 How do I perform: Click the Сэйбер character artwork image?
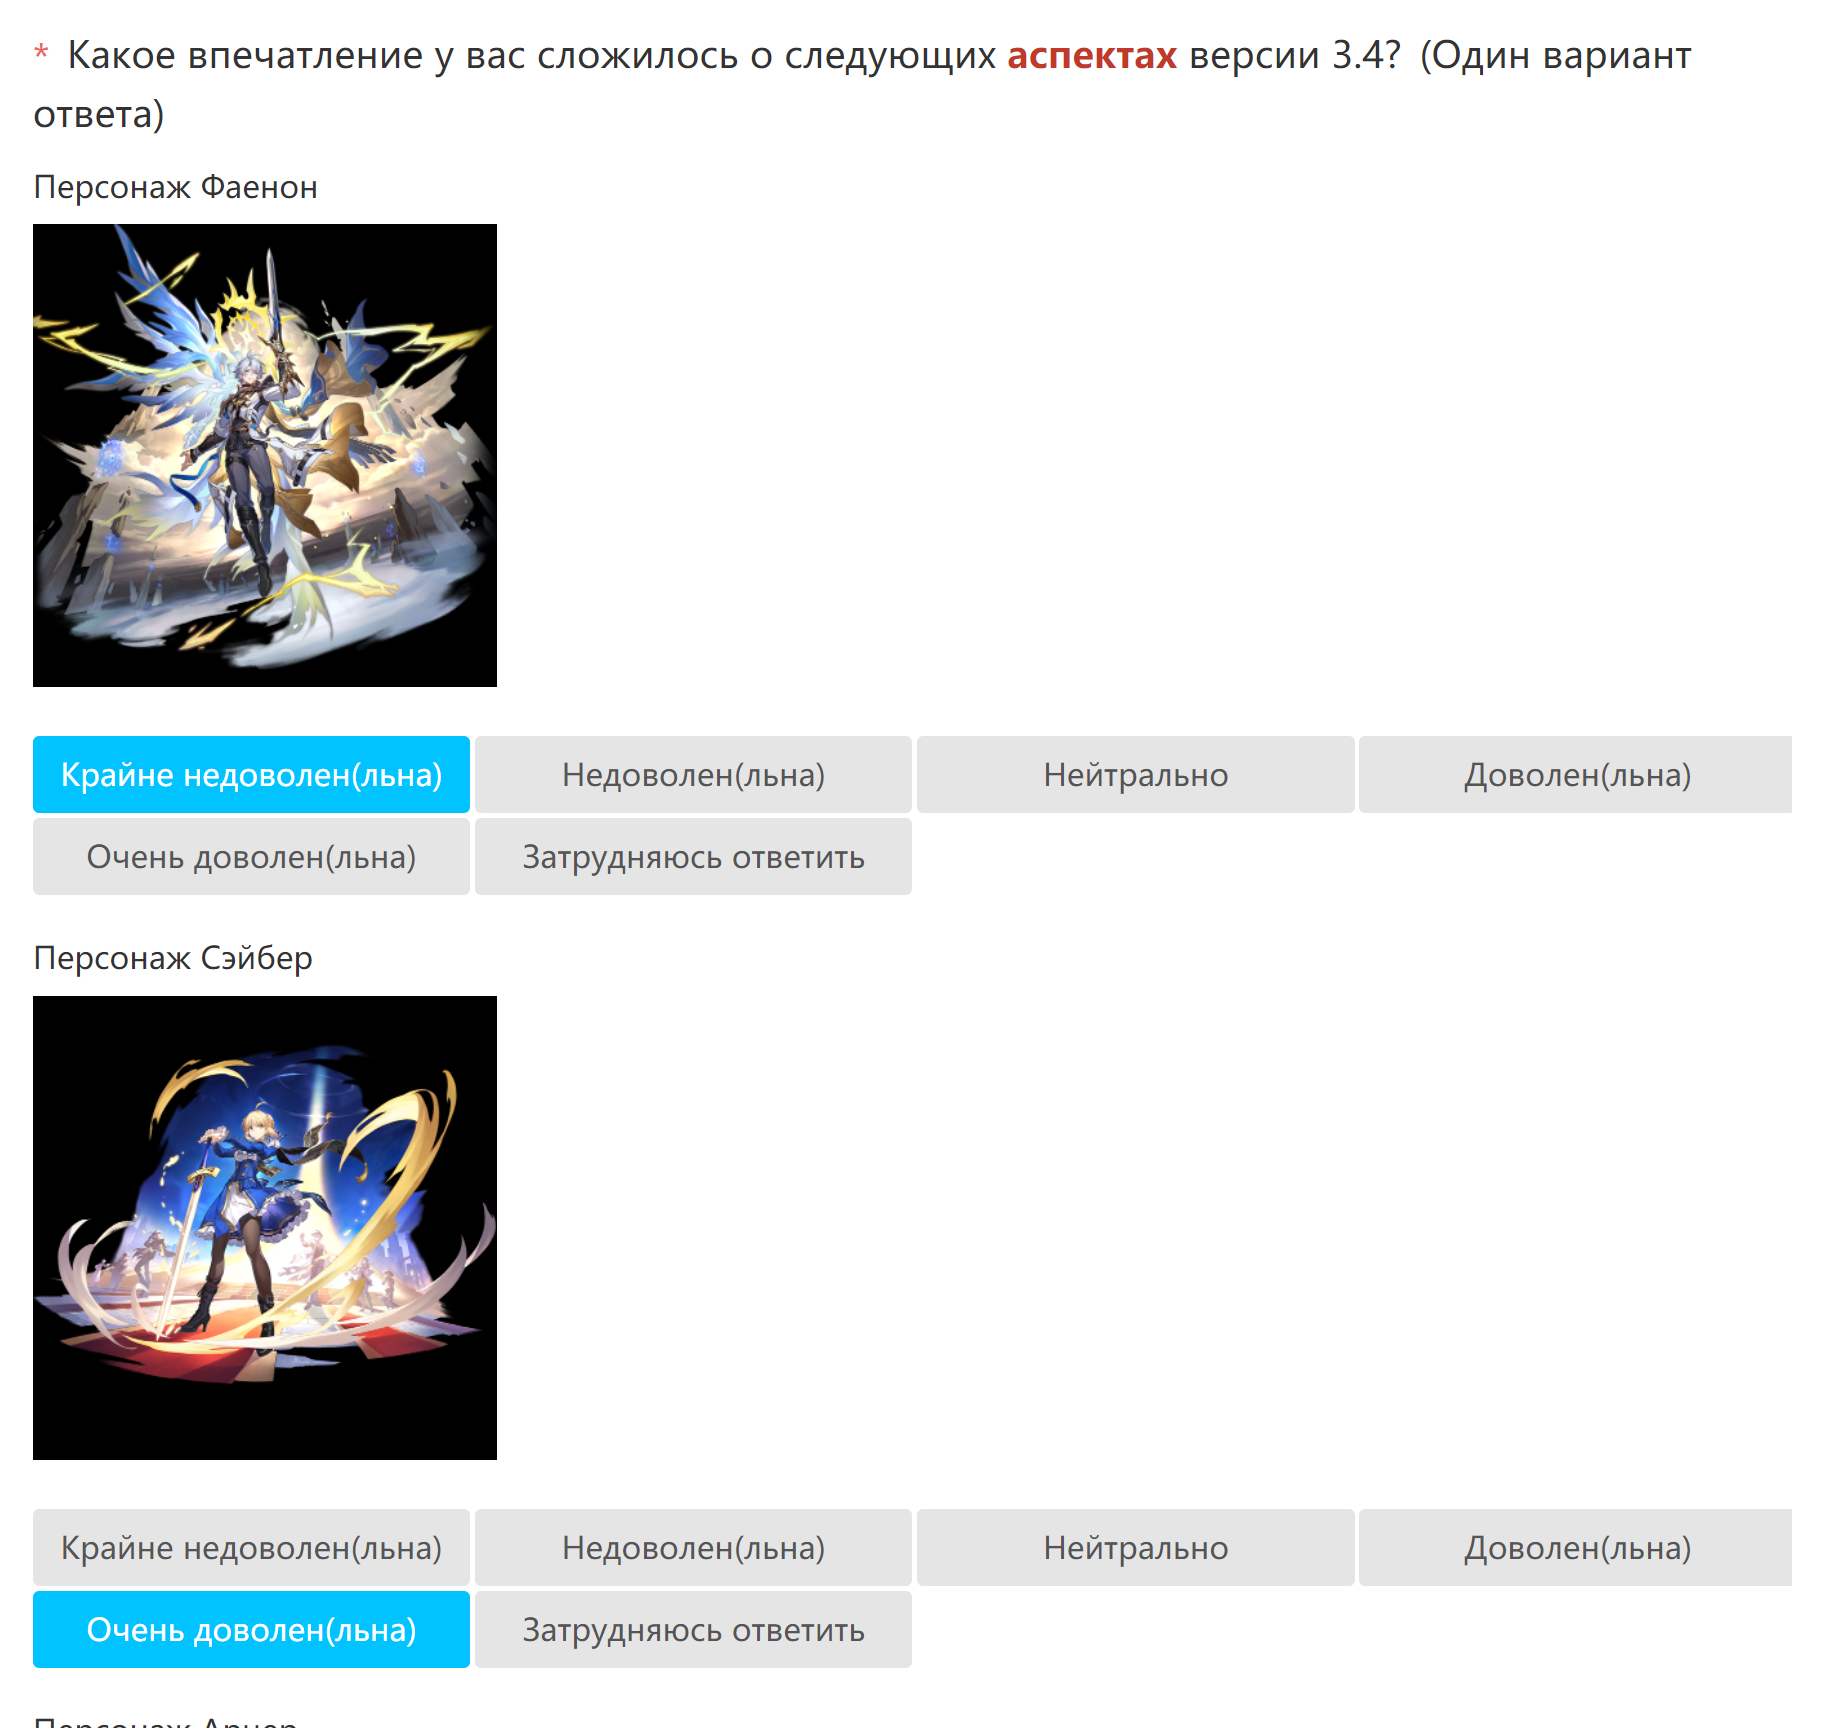point(265,1228)
